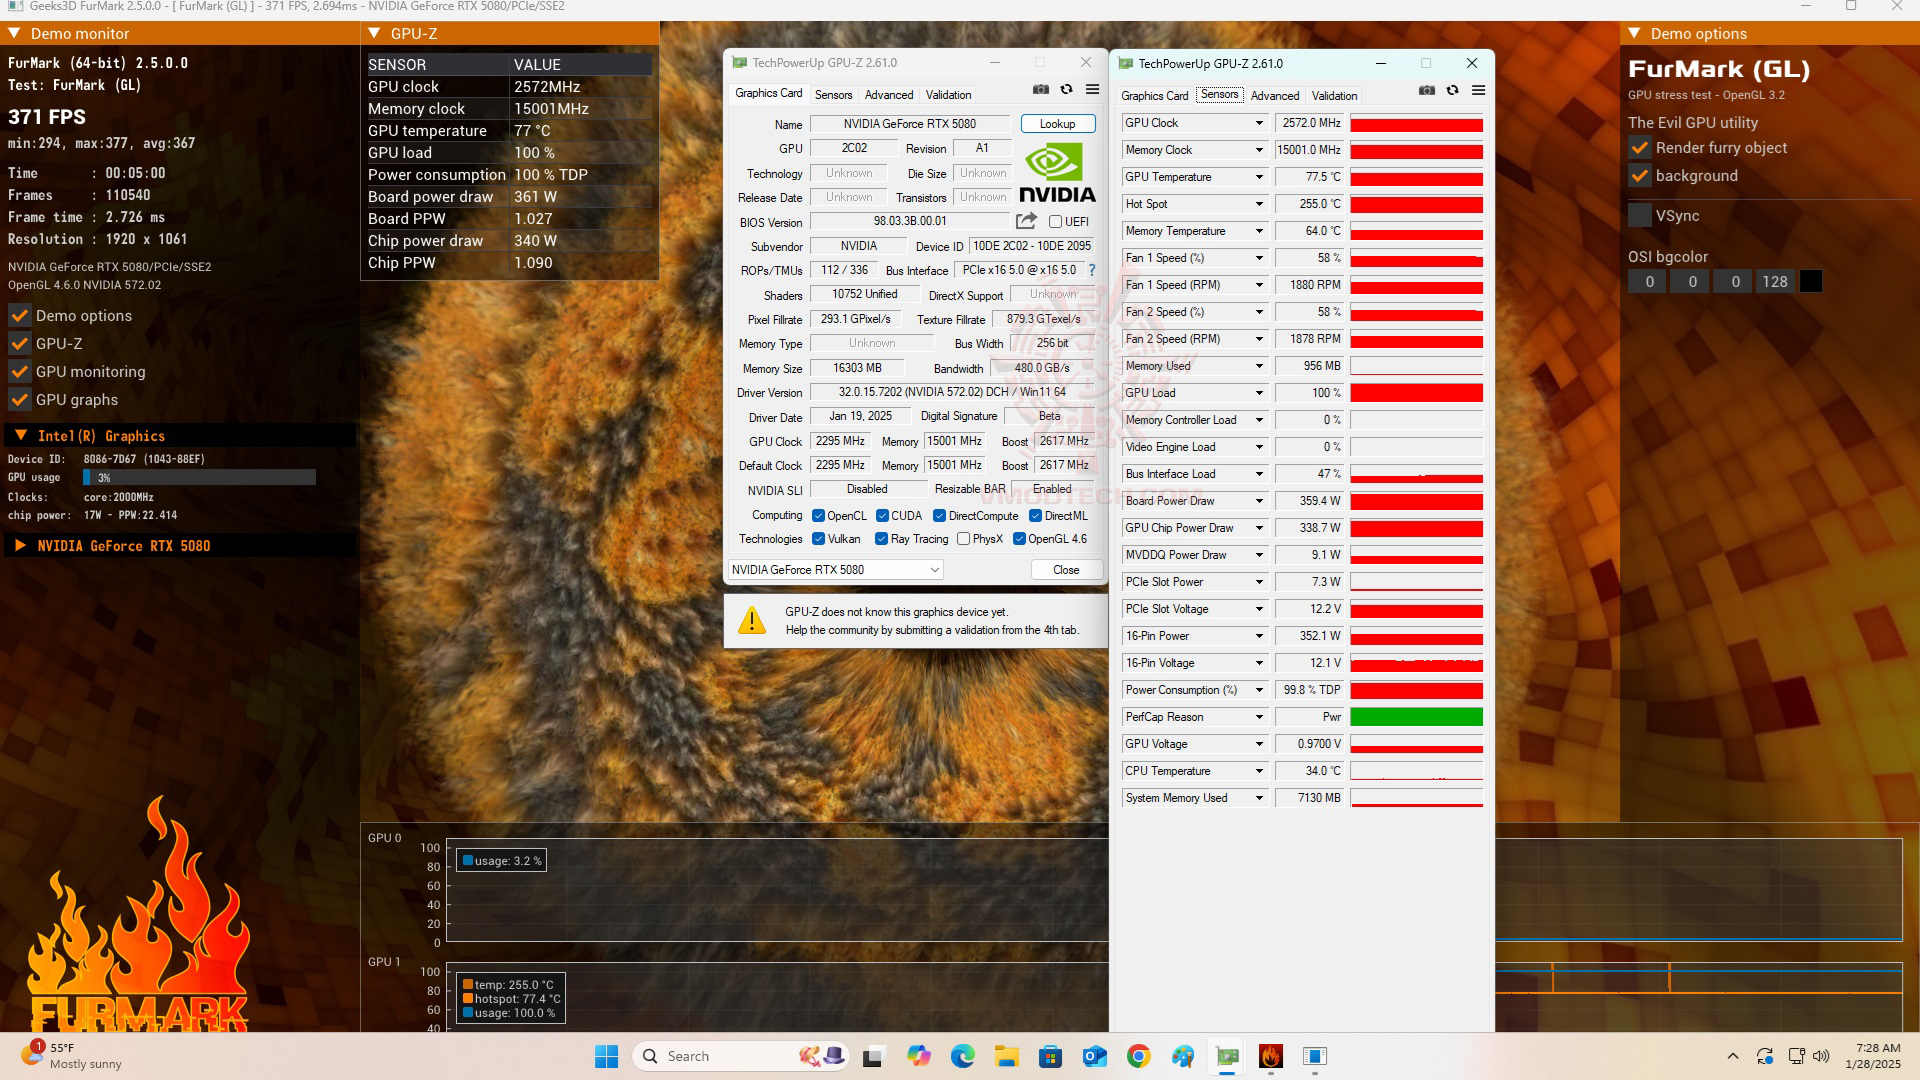Open the hamburger menu icon in GPU-Z Sensors window
The height and width of the screenshot is (1080, 1920).
(1478, 91)
